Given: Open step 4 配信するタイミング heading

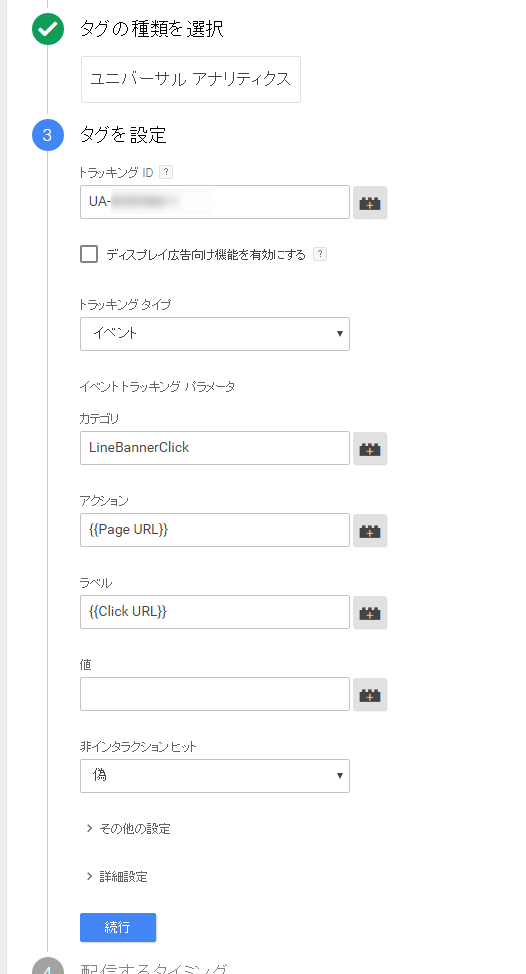Looking at the screenshot, I should (x=154, y=968).
